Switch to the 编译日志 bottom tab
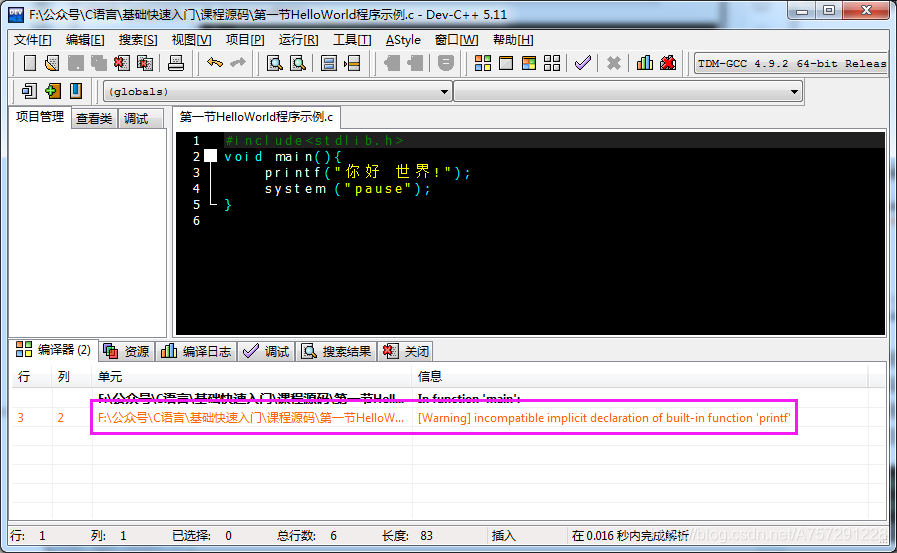Image resolution: width=897 pixels, height=553 pixels. click(196, 351)
